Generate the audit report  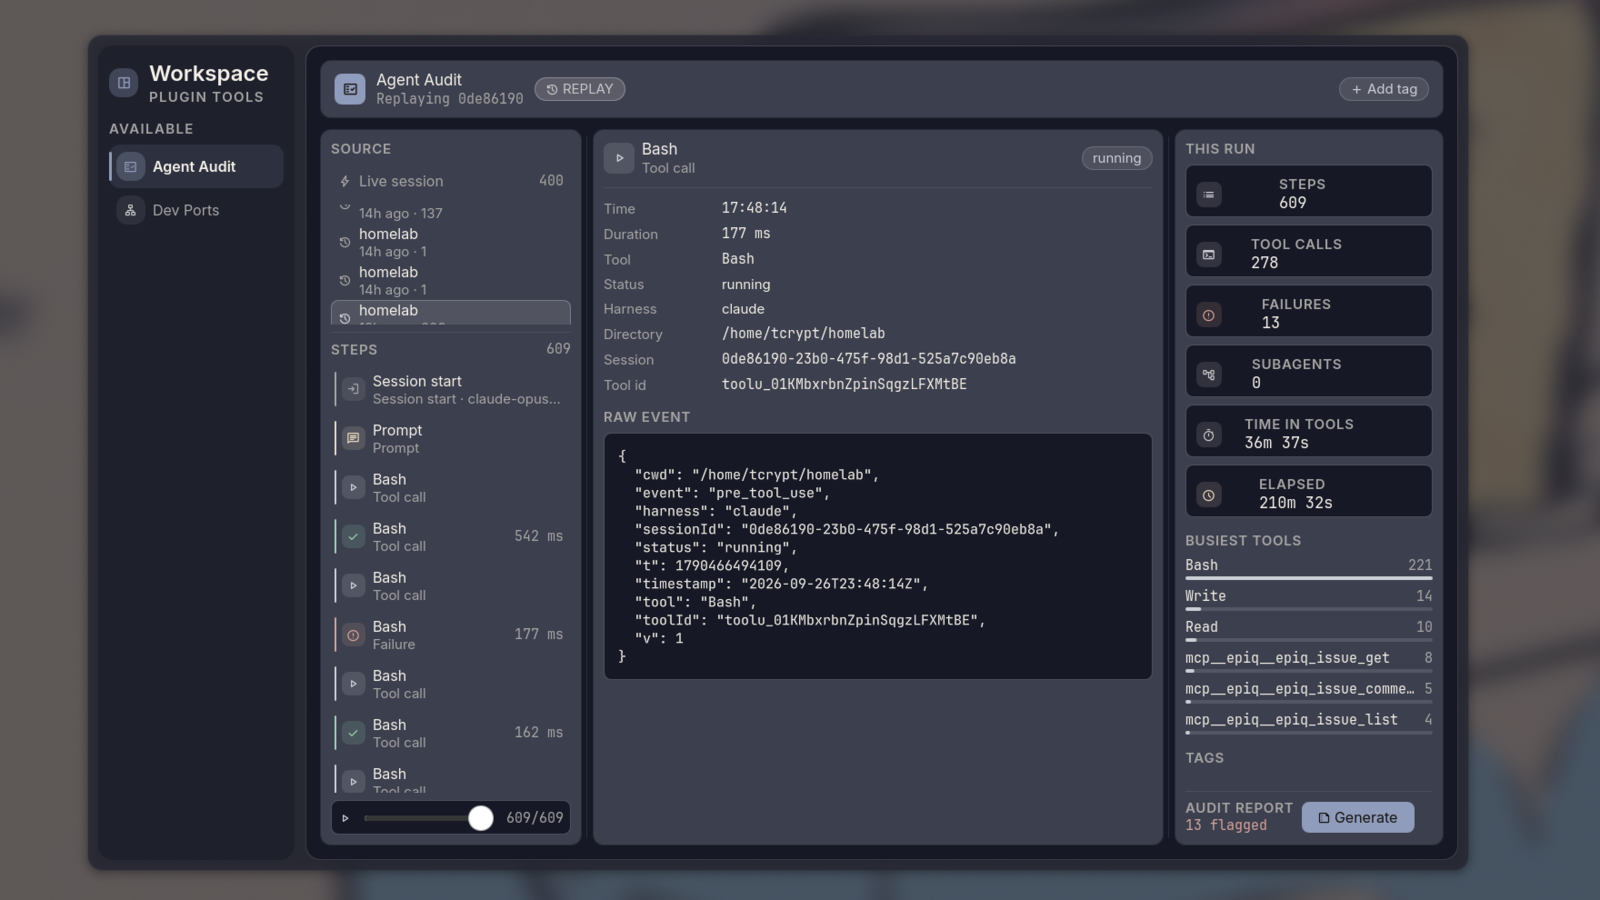pos(1358,818)
